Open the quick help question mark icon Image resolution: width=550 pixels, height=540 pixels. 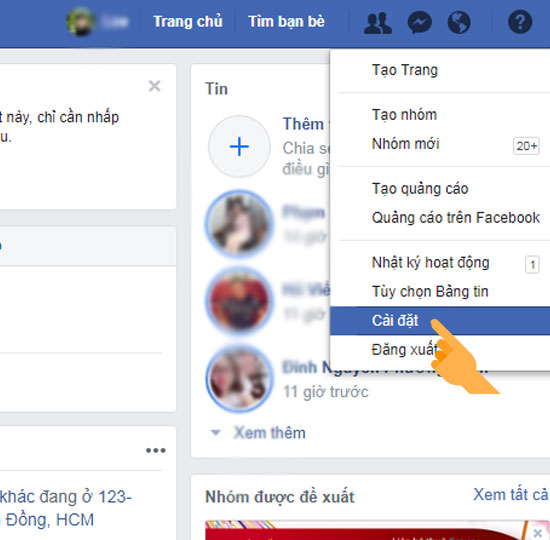pyautogui.click(x=520, y=22)
